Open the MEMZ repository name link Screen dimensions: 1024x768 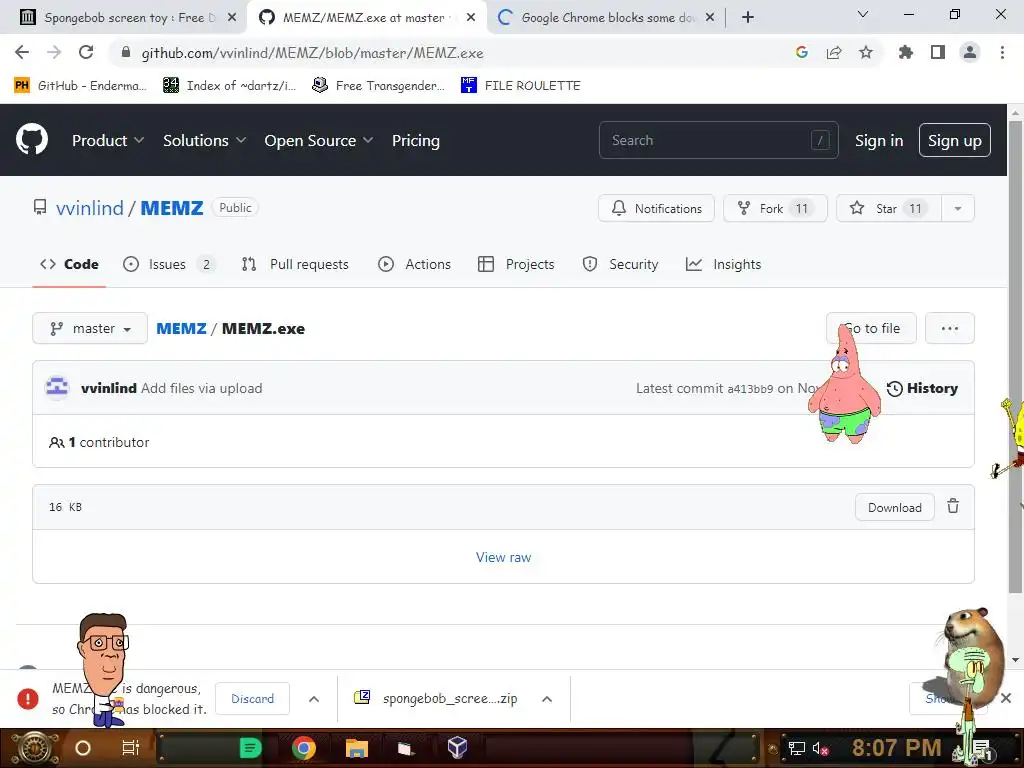(x=172, y=208)
